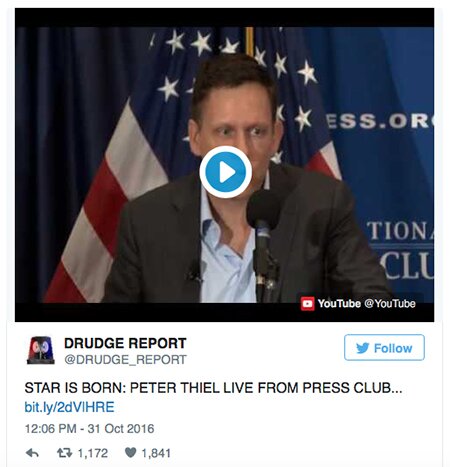Open the 12:06 PM - 31 Oct 2016 timestamp
The width and height of the screenshot is (450, 467).
tap(89, 429)
